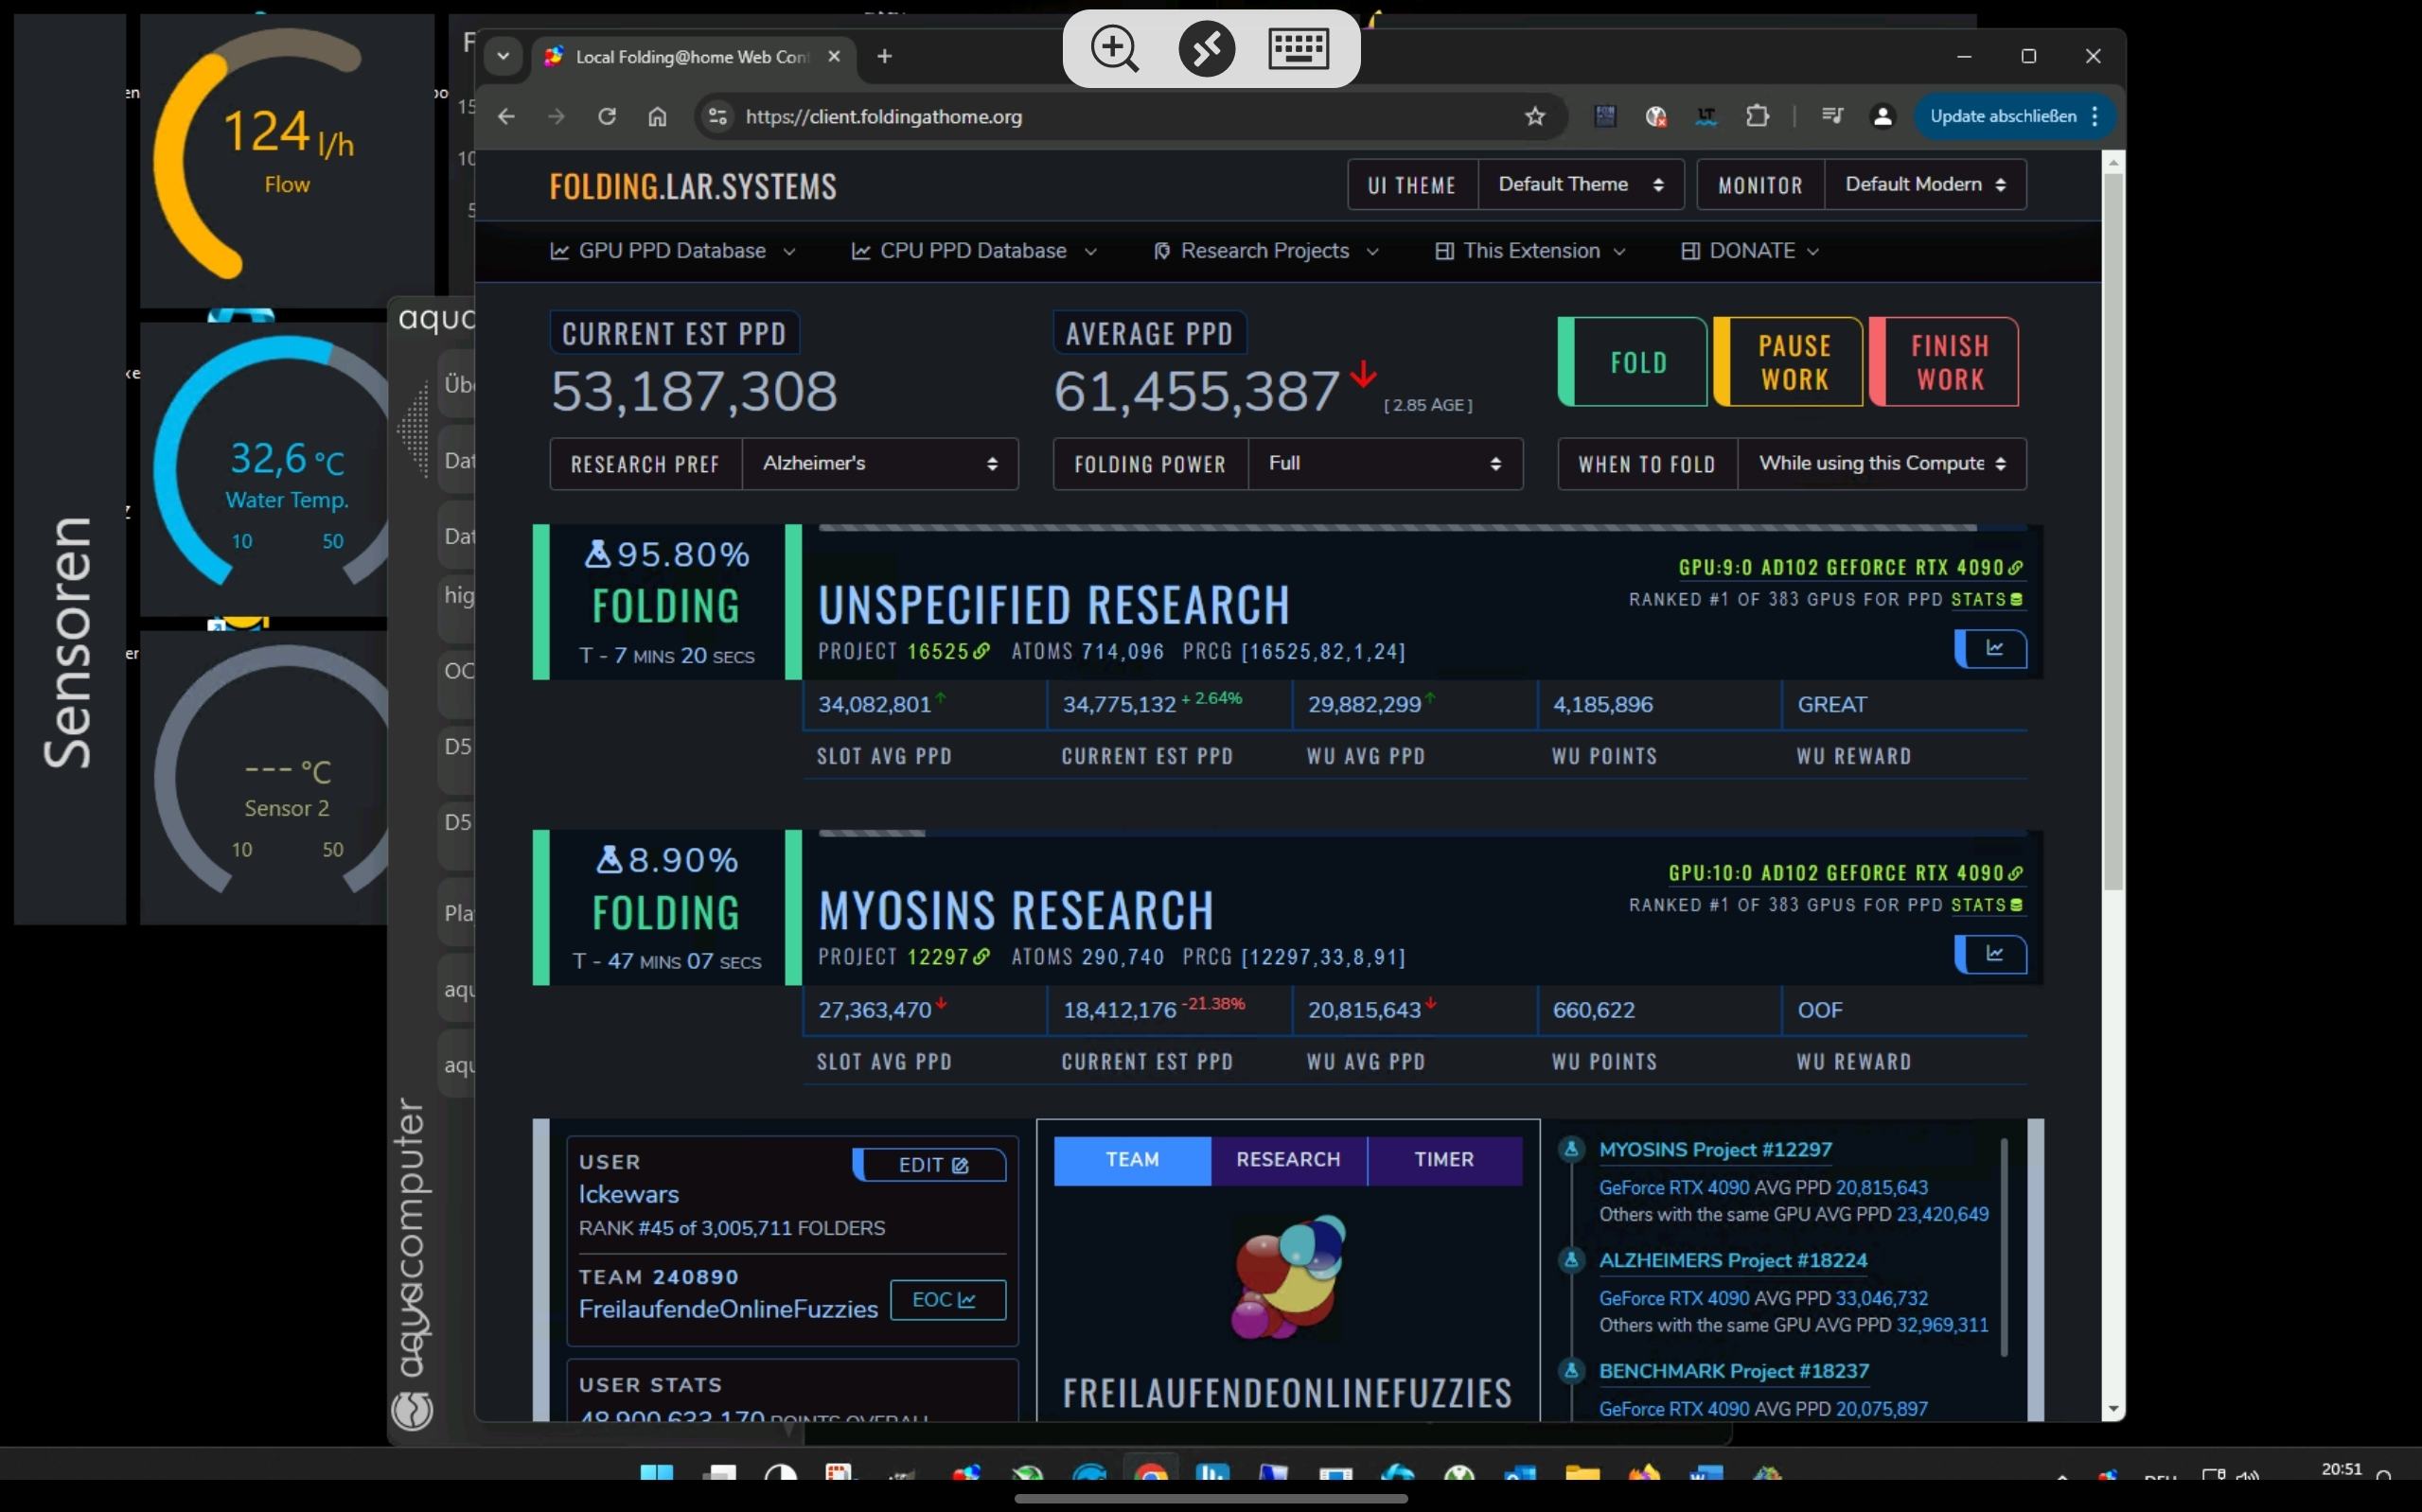Open the browser extensions puzzle icon

1757,117
